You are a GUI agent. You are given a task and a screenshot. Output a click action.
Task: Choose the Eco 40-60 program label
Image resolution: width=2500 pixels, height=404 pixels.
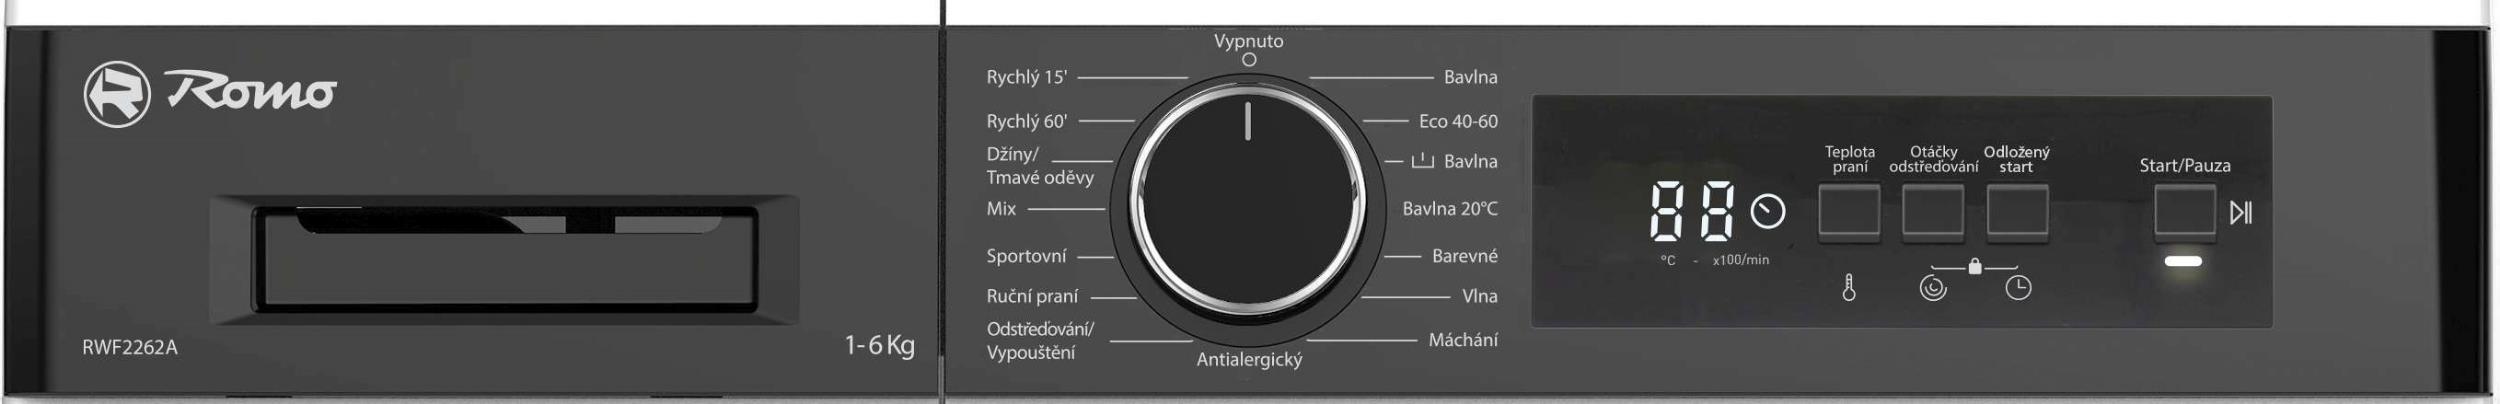pos(1458,121)
